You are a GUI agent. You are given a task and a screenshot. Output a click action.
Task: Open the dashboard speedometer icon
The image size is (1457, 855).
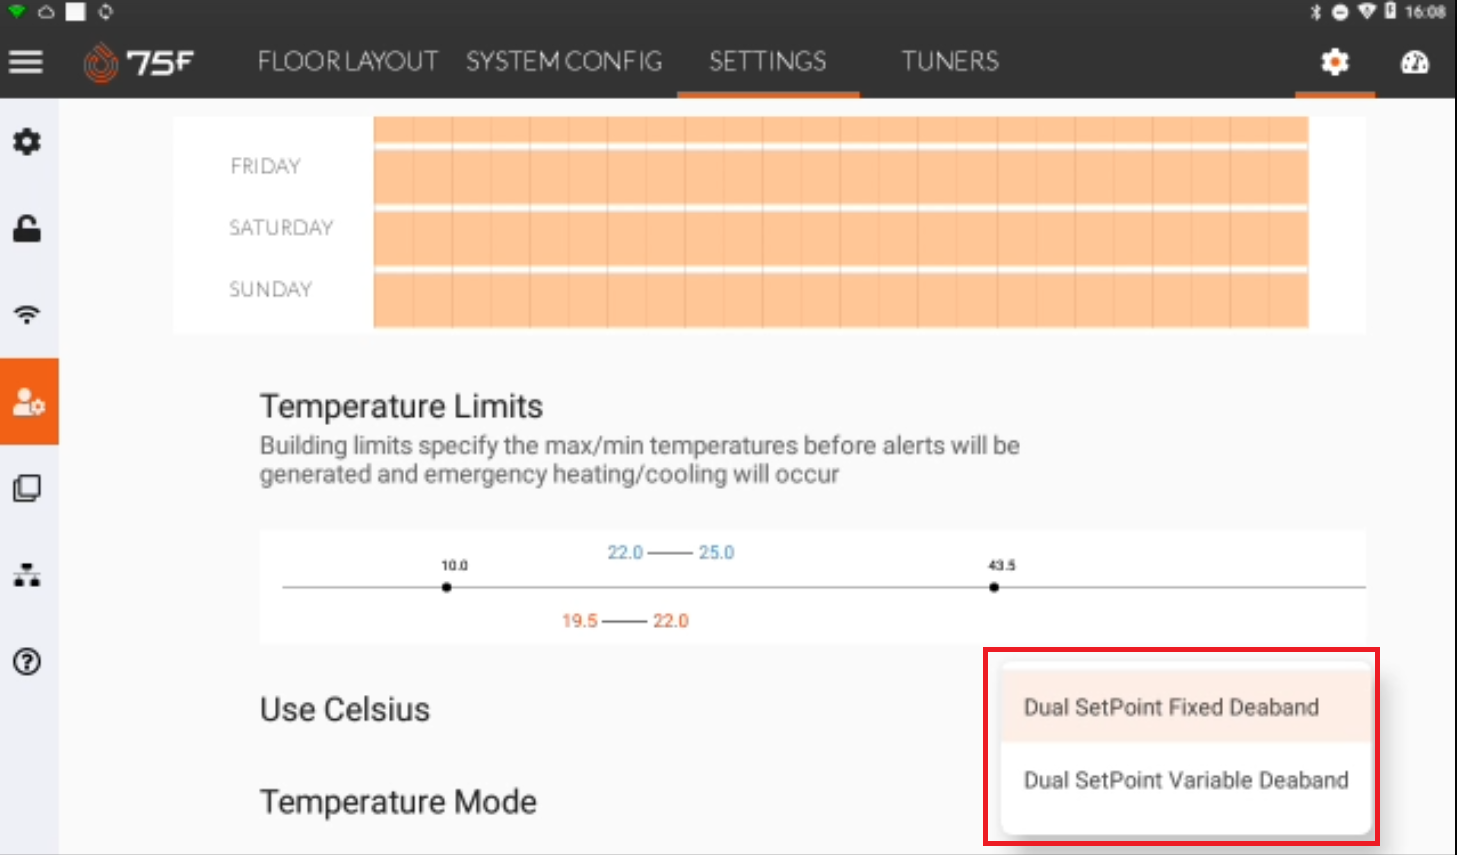[x=1417, y=61]
